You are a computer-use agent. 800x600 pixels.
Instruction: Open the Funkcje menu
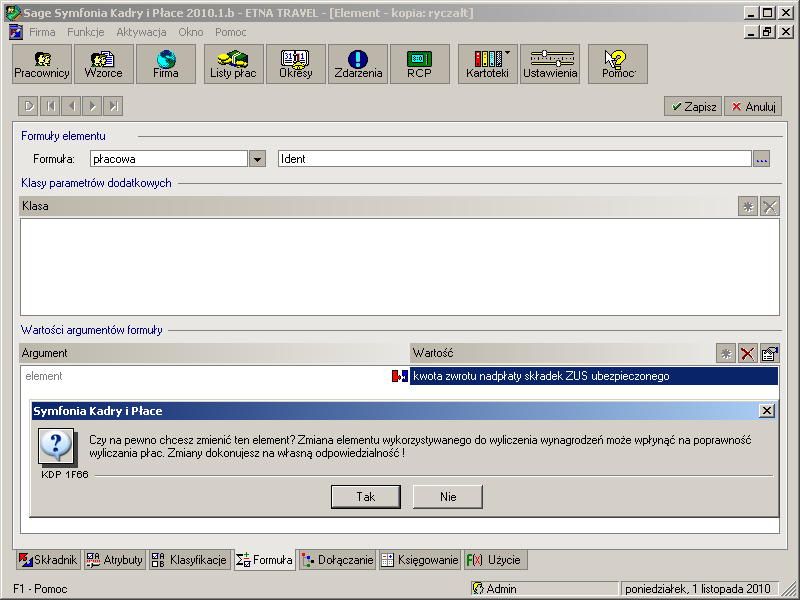[86, 32]
